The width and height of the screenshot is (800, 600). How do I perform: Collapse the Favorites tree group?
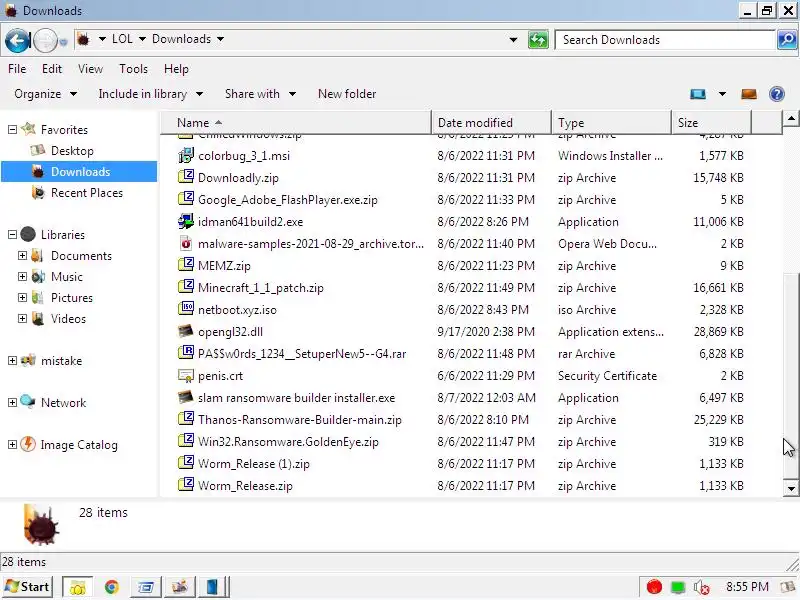click(x=12, y=130)
